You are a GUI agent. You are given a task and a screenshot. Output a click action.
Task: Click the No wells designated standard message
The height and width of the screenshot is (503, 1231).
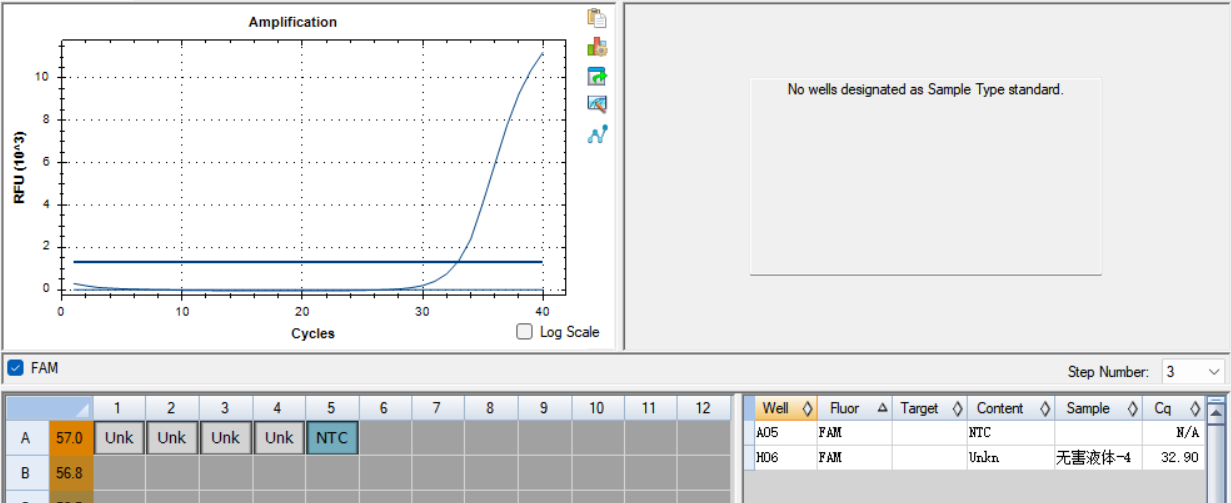925,90
